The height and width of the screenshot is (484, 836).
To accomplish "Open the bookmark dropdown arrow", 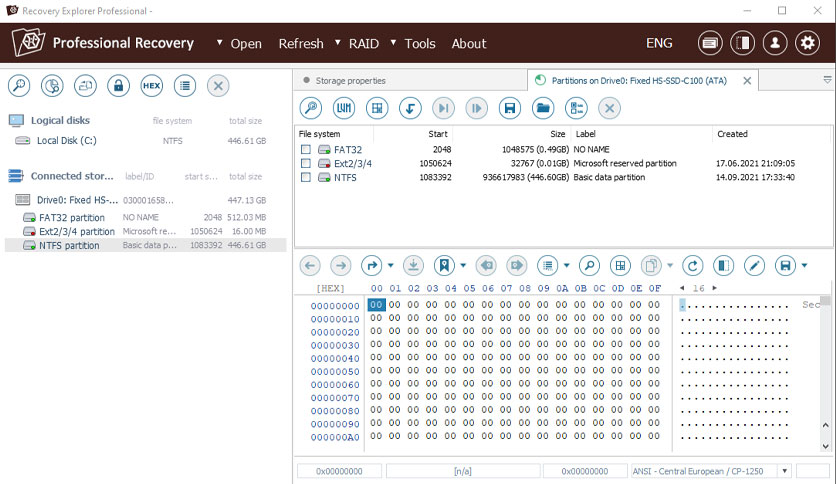I will (463, 265).
